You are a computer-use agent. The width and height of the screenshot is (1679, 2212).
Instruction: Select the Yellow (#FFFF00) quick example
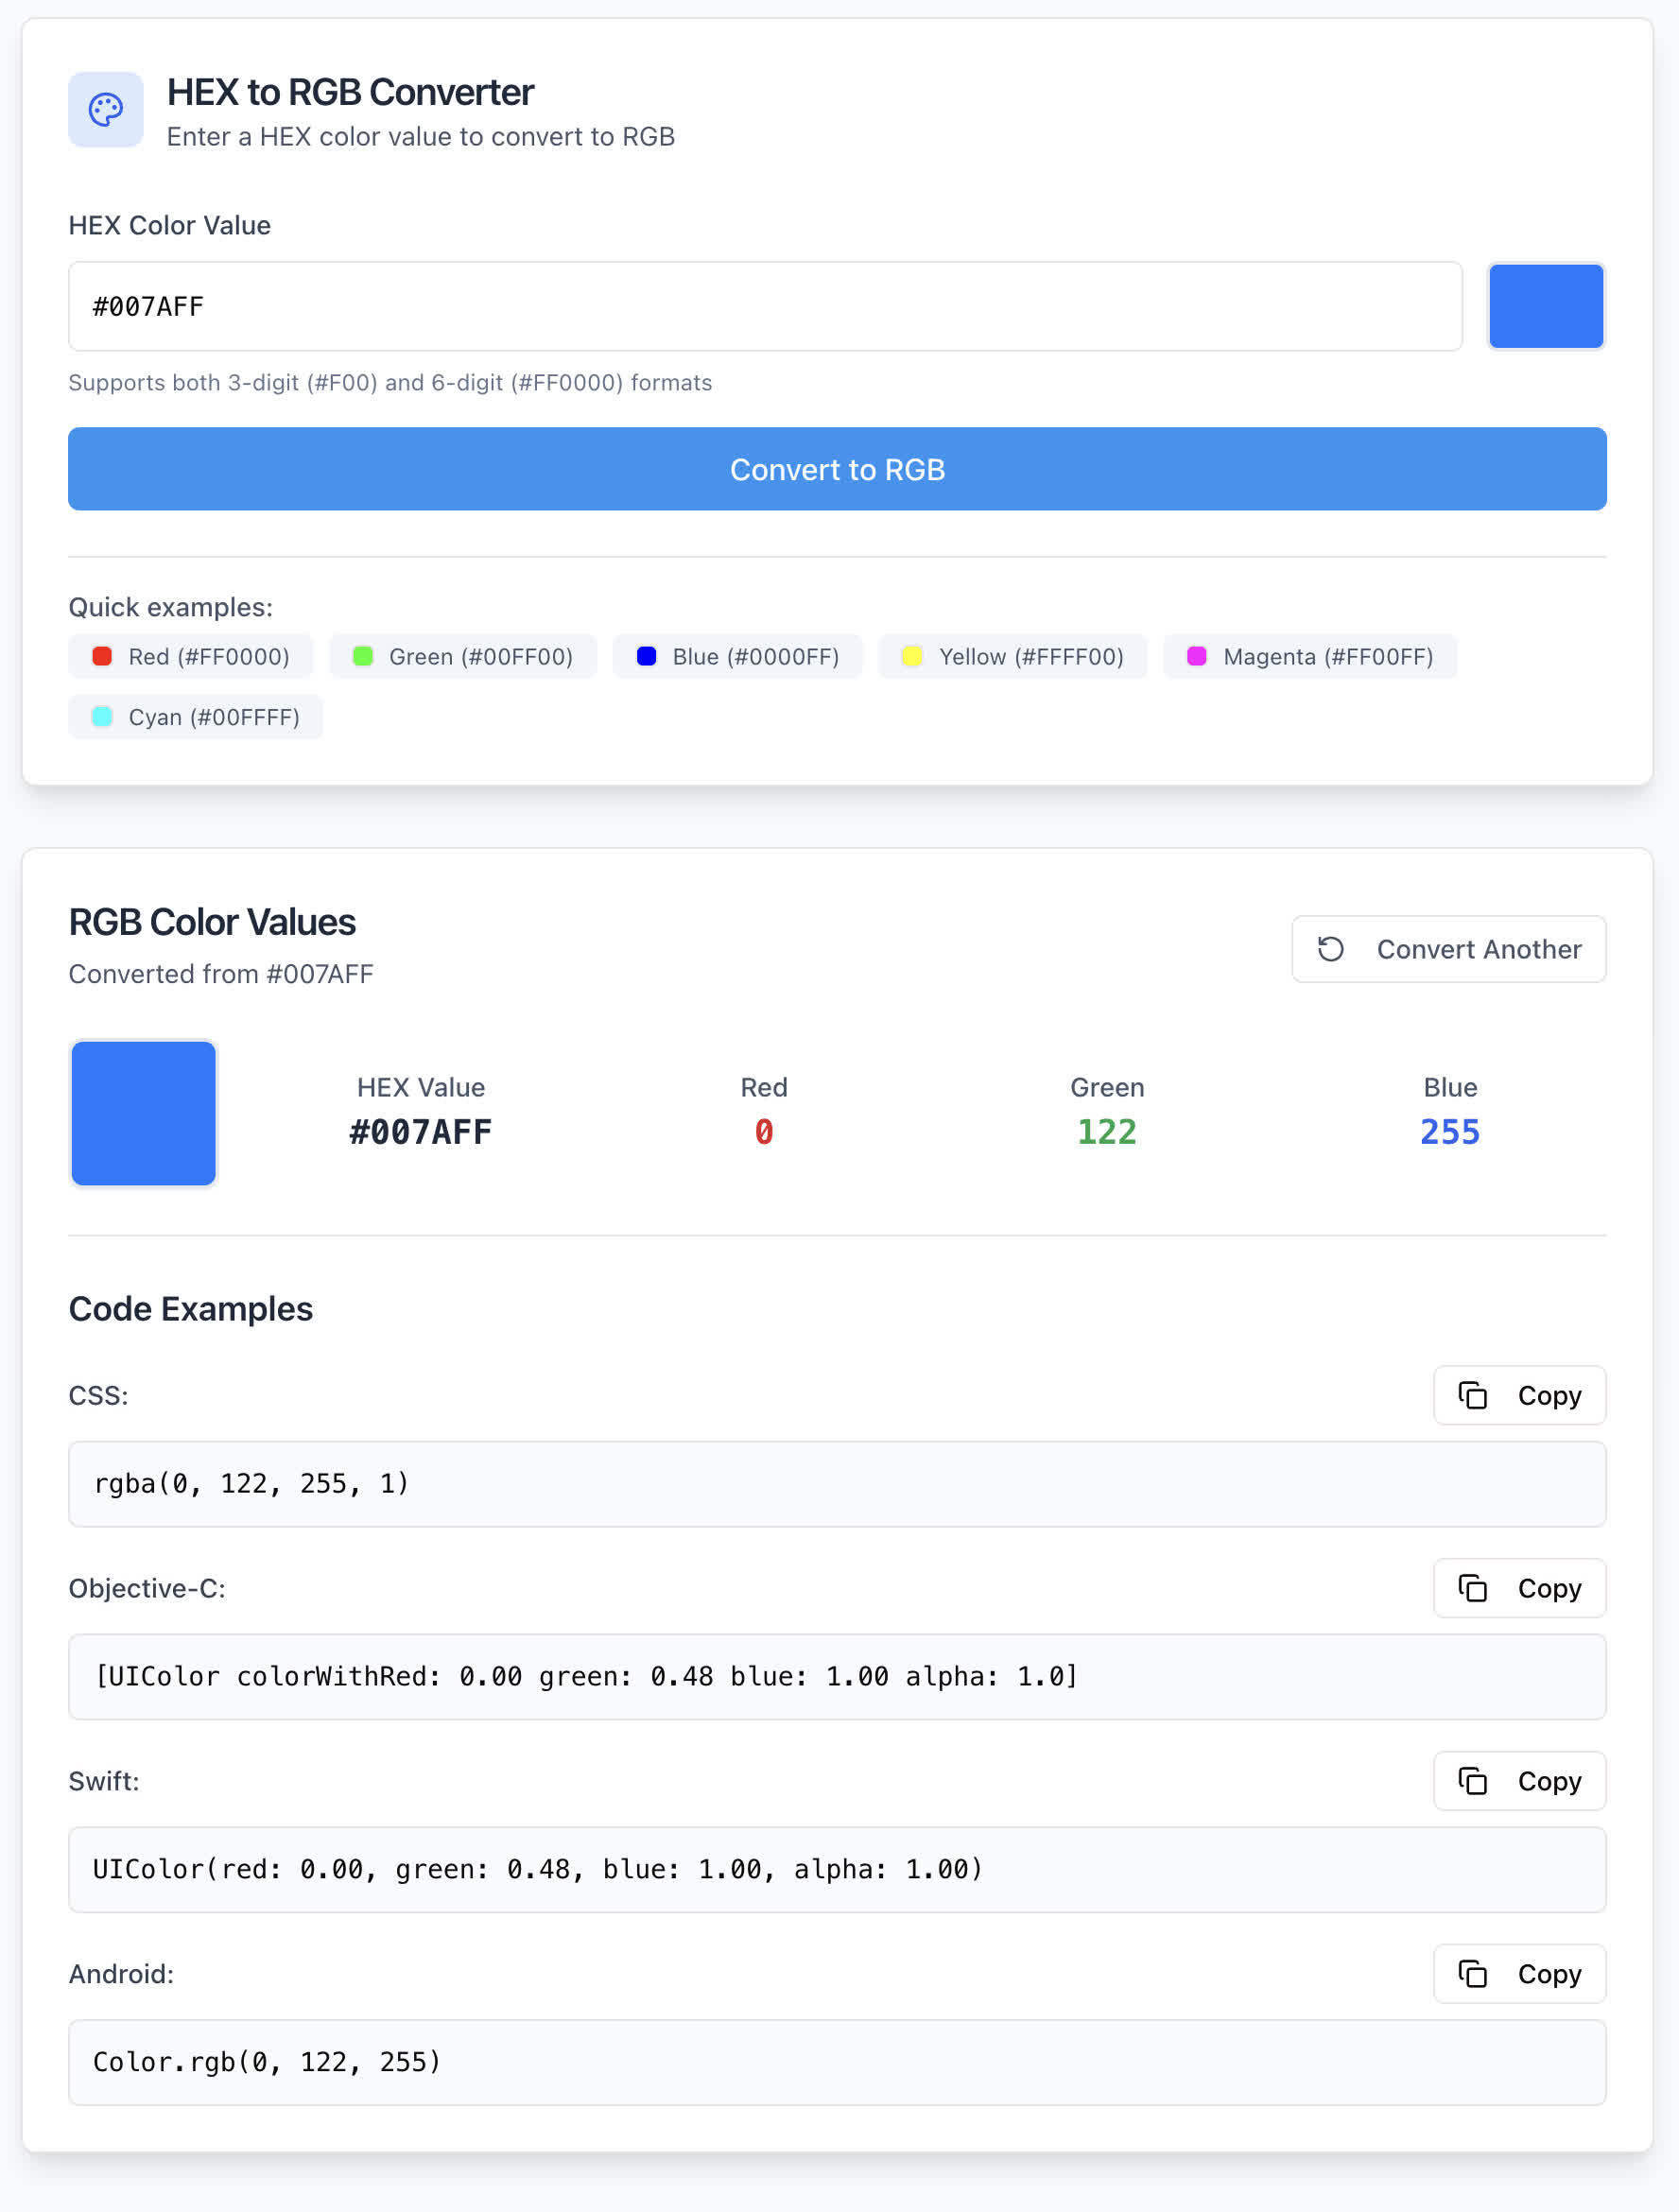1013,657
